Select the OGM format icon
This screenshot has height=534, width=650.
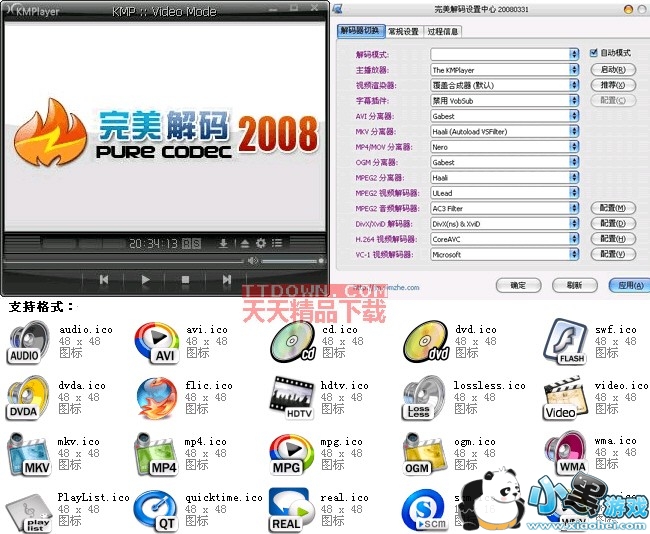(424, 454)
